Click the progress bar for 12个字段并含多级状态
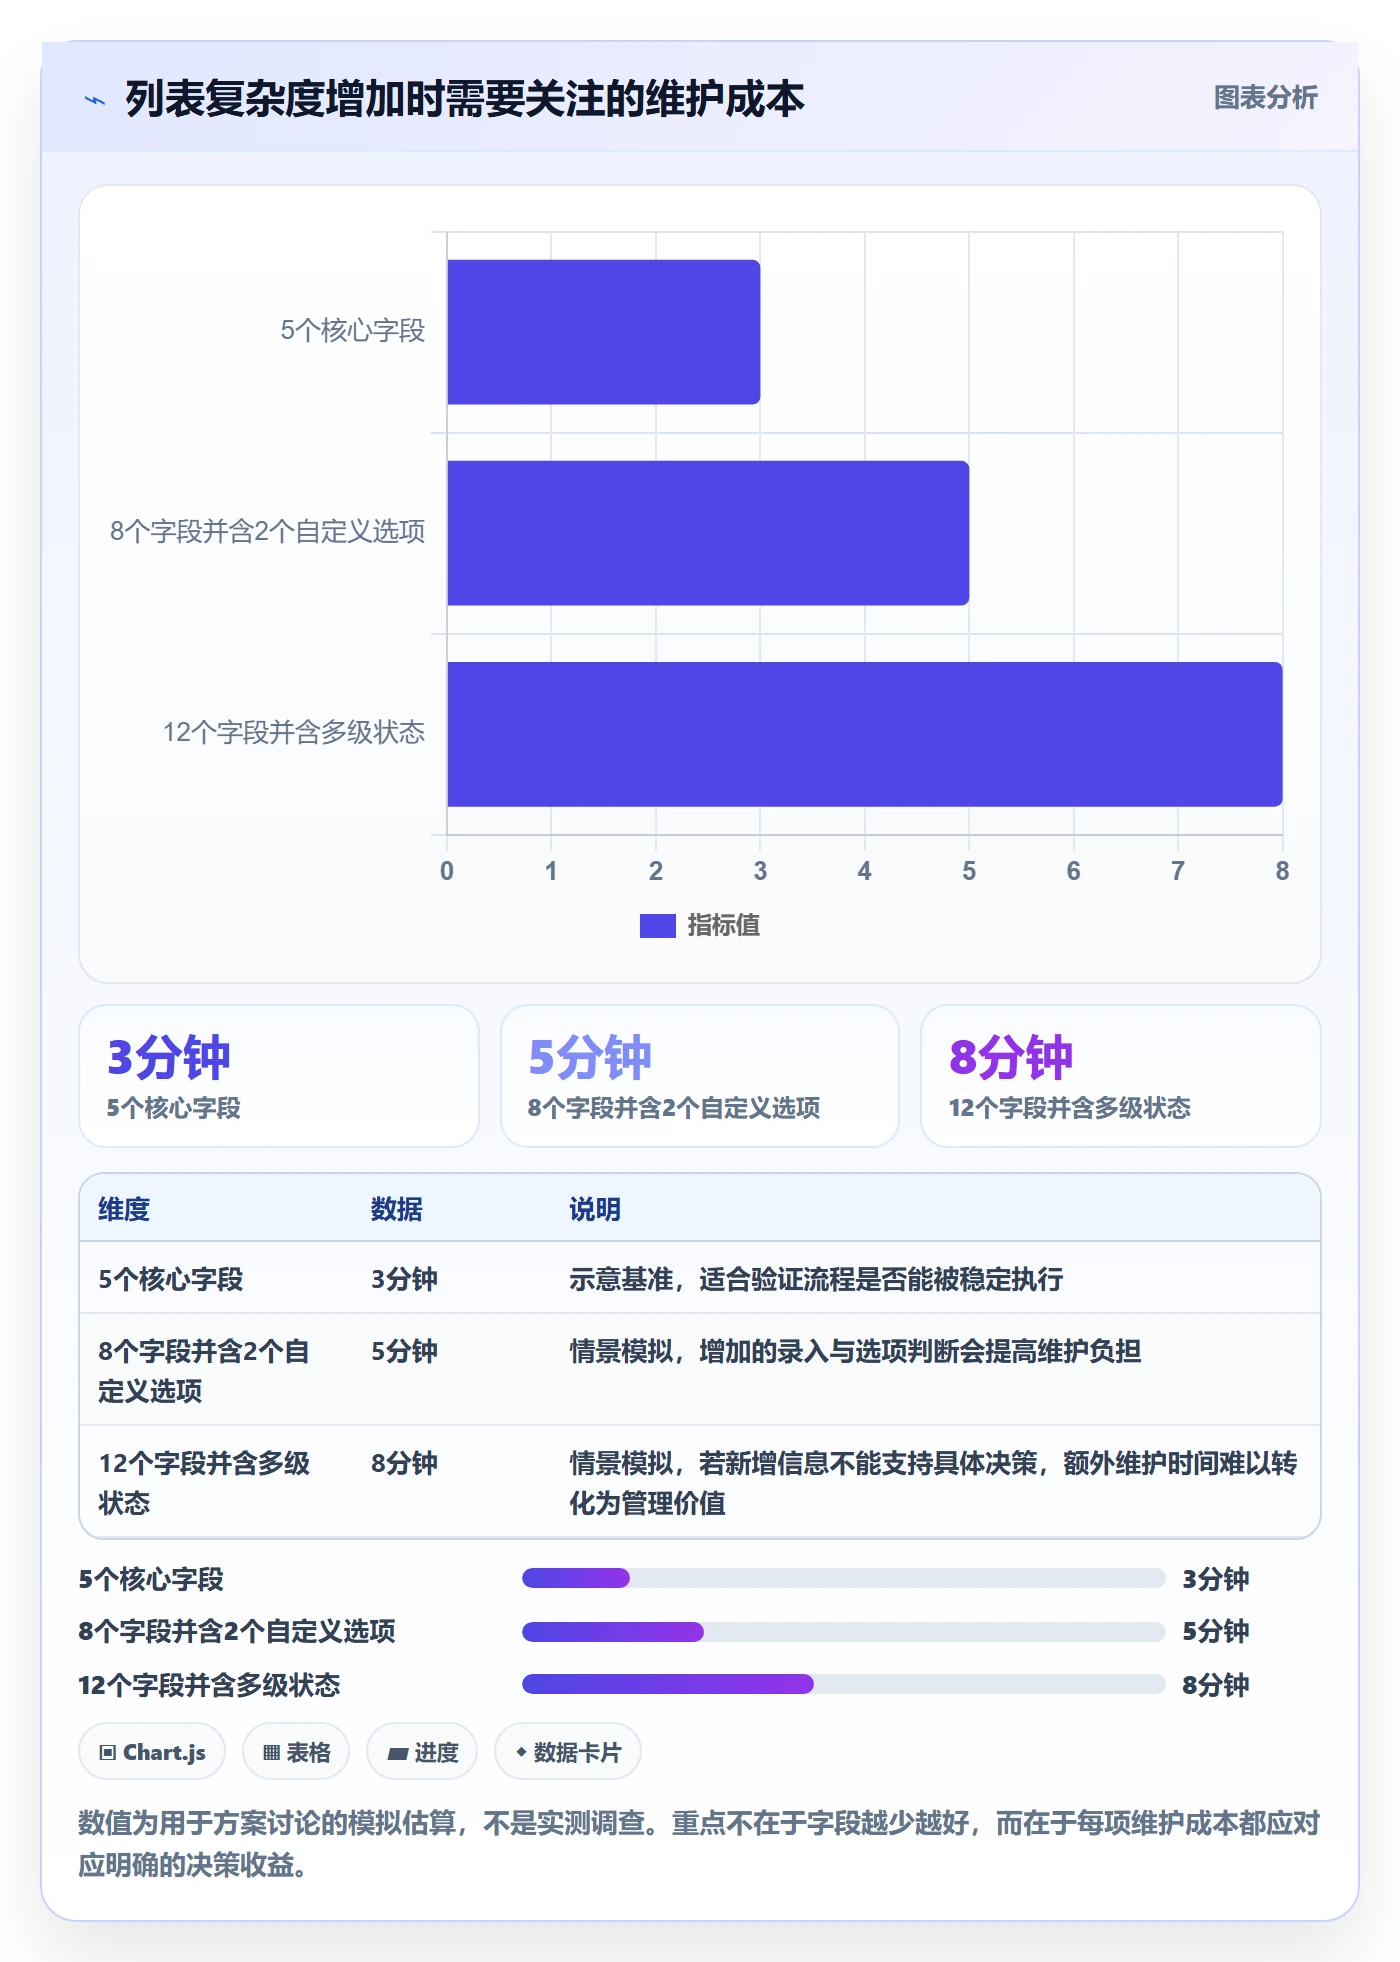1400x1962 pixels. click(x=844, y=1684)
